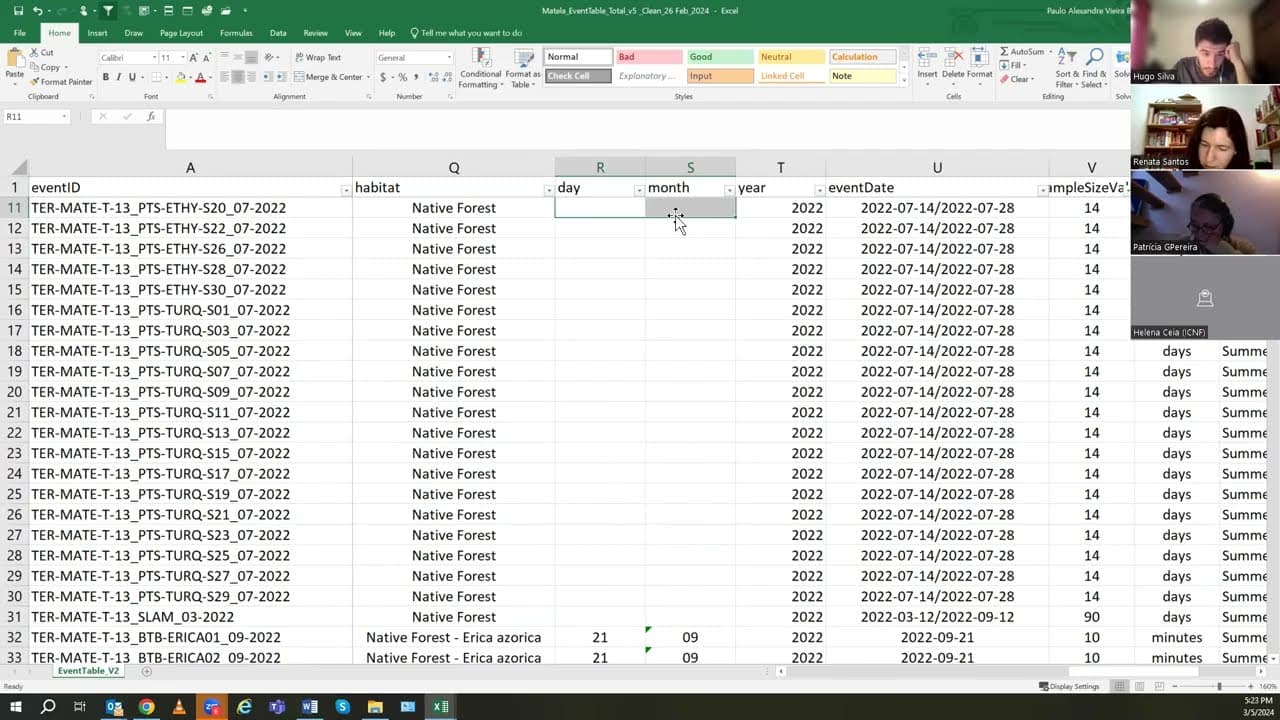Click Merge & Center
Viewport: 1280px width, 720px height.
click(x=327, y=77)
